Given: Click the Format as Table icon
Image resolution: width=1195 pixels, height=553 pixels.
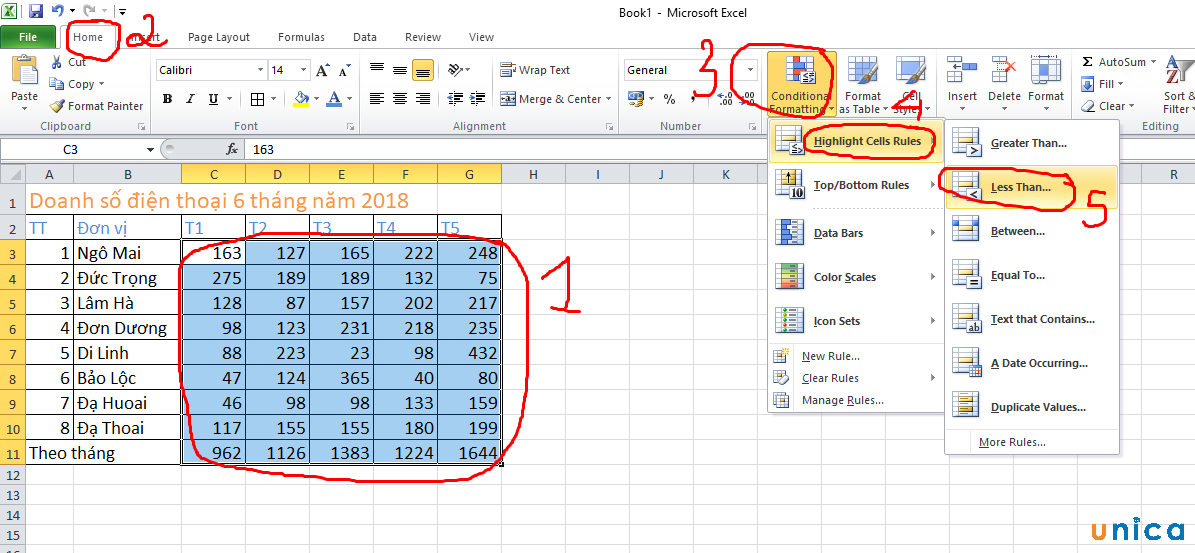Looking at the screenshot, I should (860, 84).
